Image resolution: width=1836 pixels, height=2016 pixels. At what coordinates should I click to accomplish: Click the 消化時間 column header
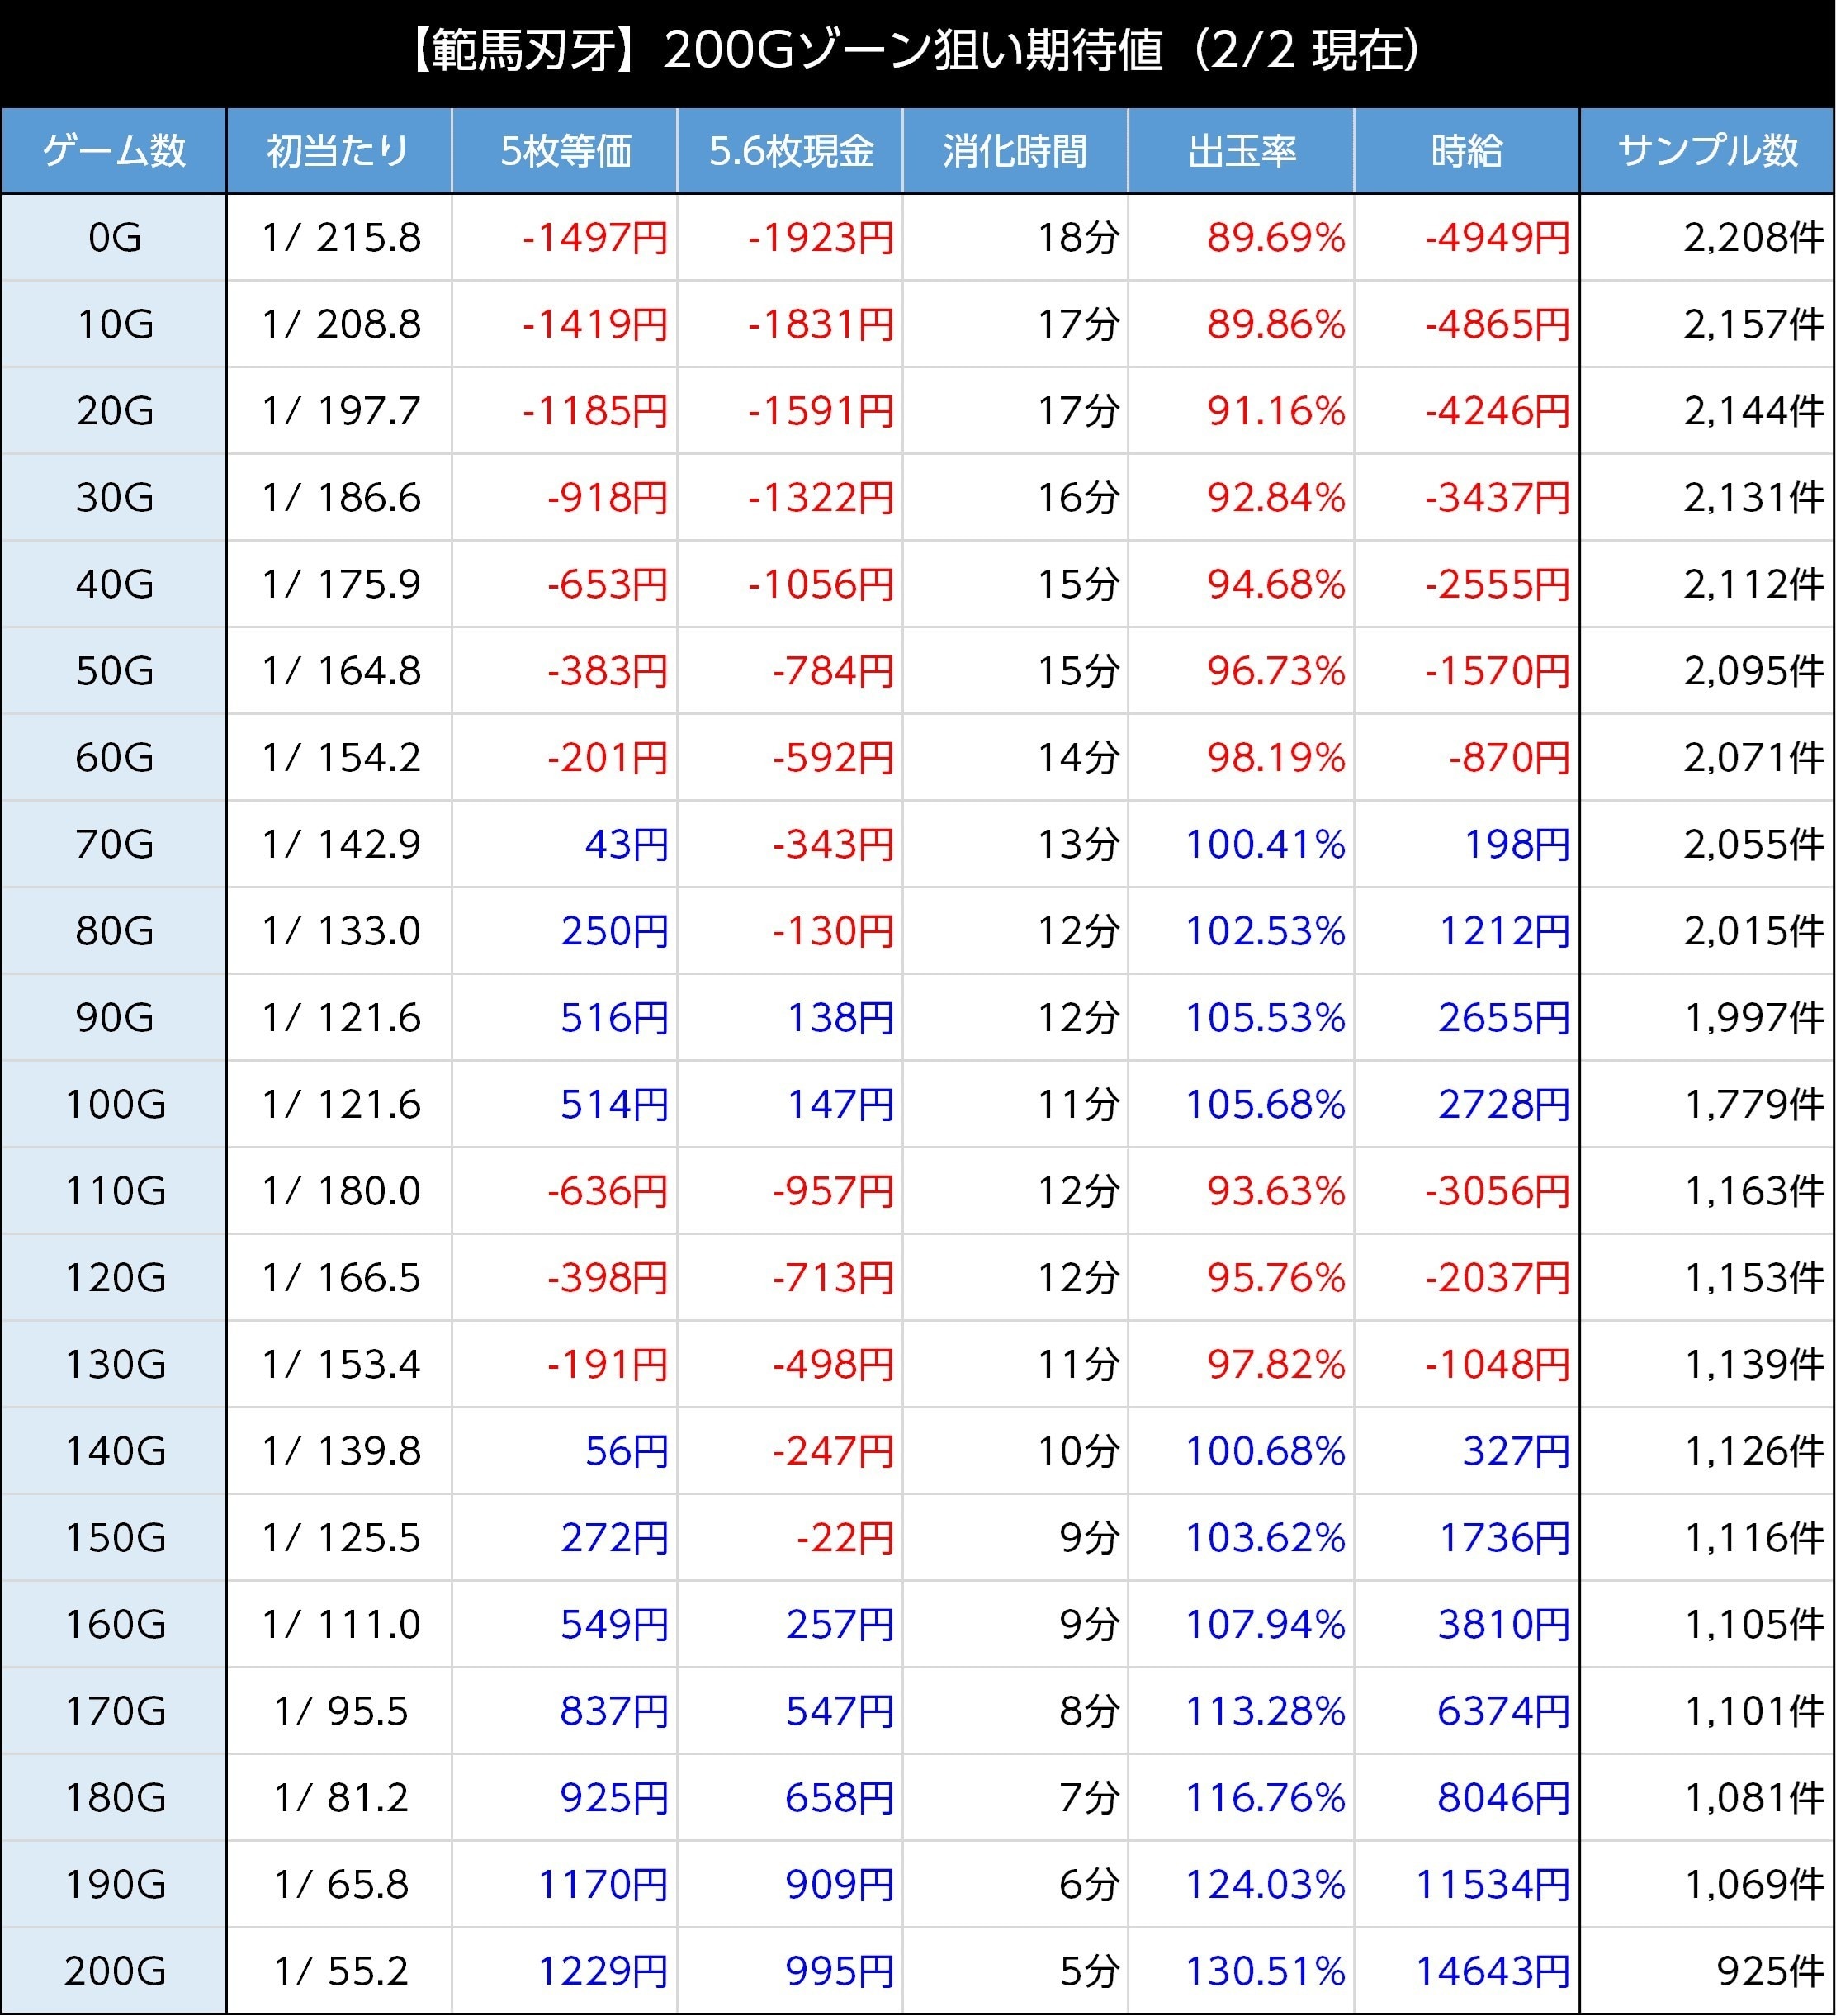pyautogui.click(x=1015, y=151)
